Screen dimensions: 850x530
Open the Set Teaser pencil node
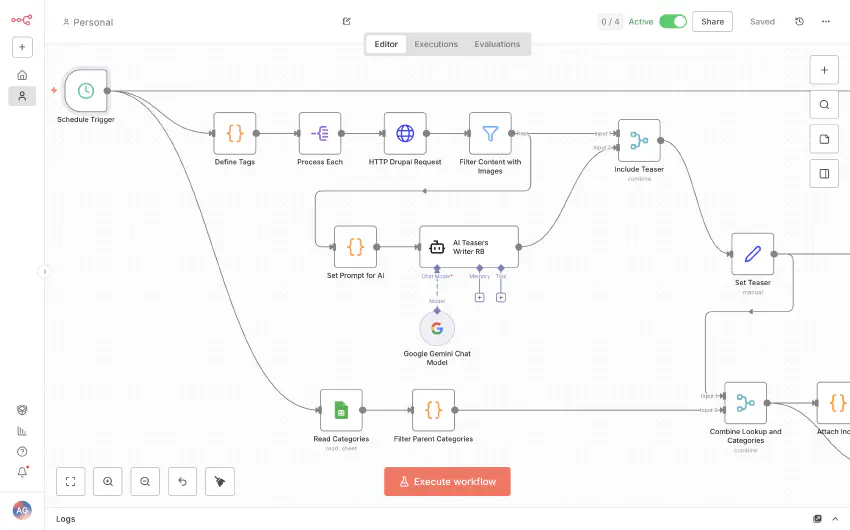pyautogui.click(x=752, y=254)
